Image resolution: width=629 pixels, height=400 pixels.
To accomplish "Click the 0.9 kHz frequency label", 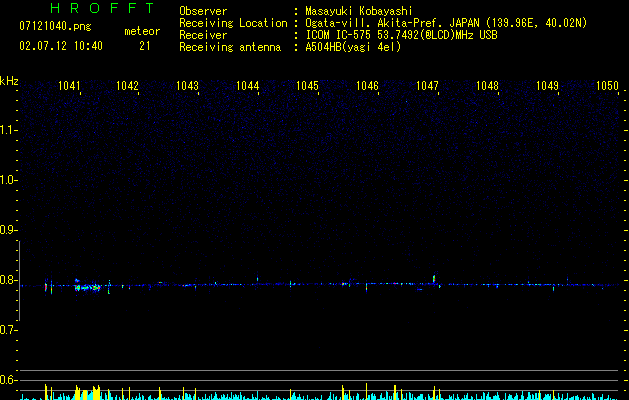I will [x=7, y=230].
